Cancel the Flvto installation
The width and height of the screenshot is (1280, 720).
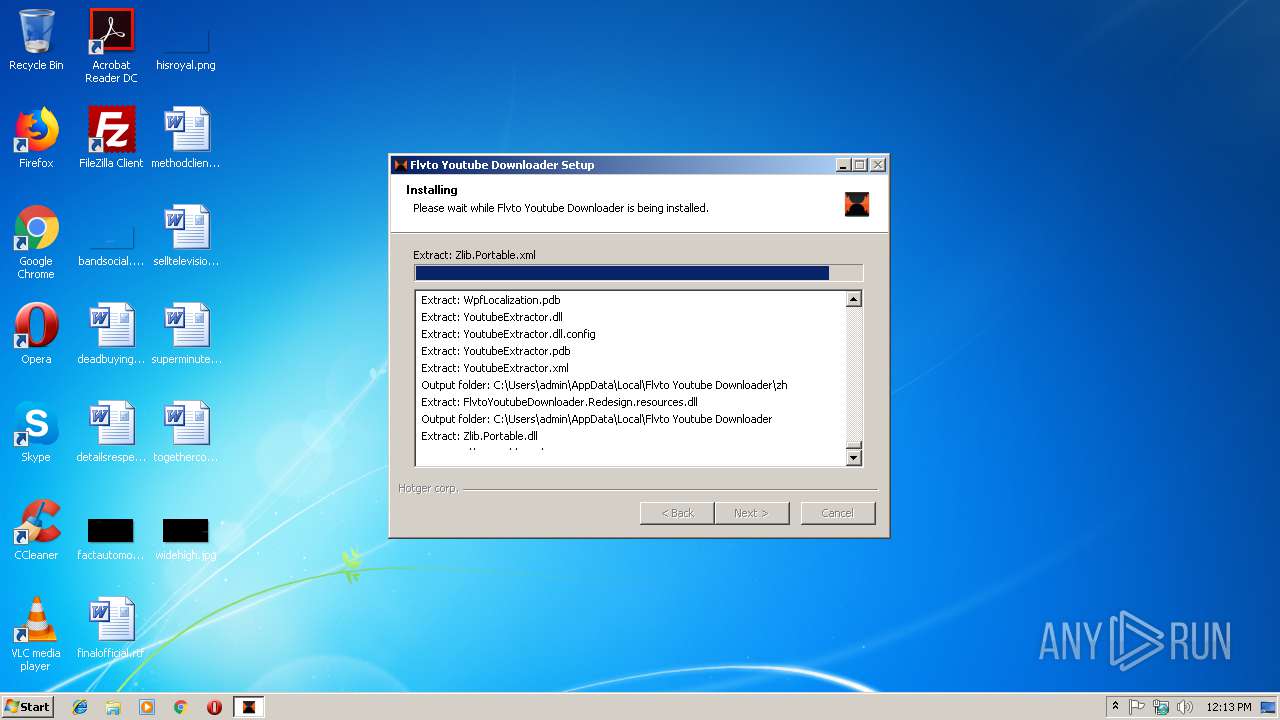click(837, 513)
